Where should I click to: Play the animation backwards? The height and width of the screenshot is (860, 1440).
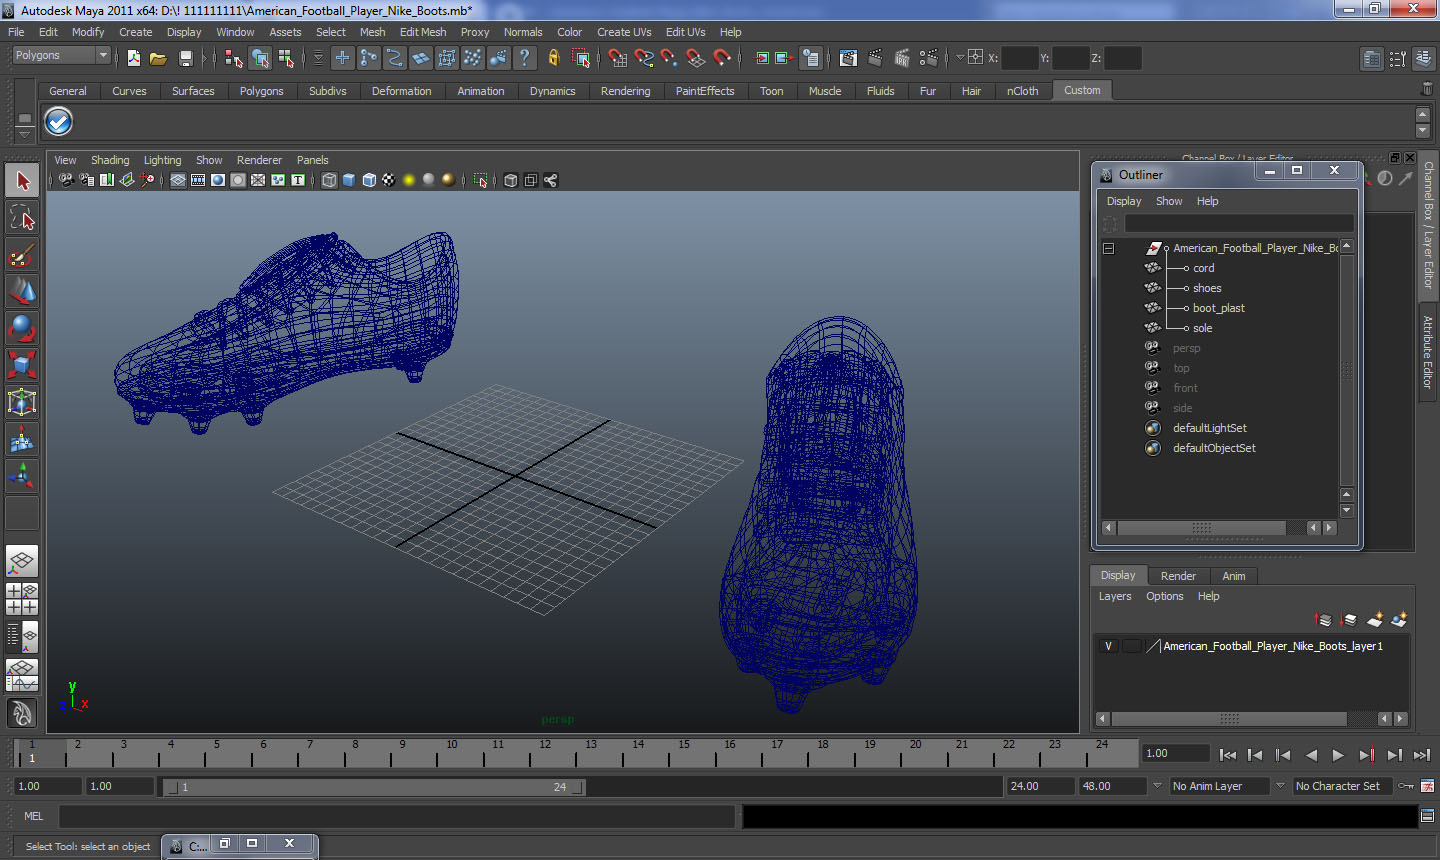click(x=1311, y=755)
